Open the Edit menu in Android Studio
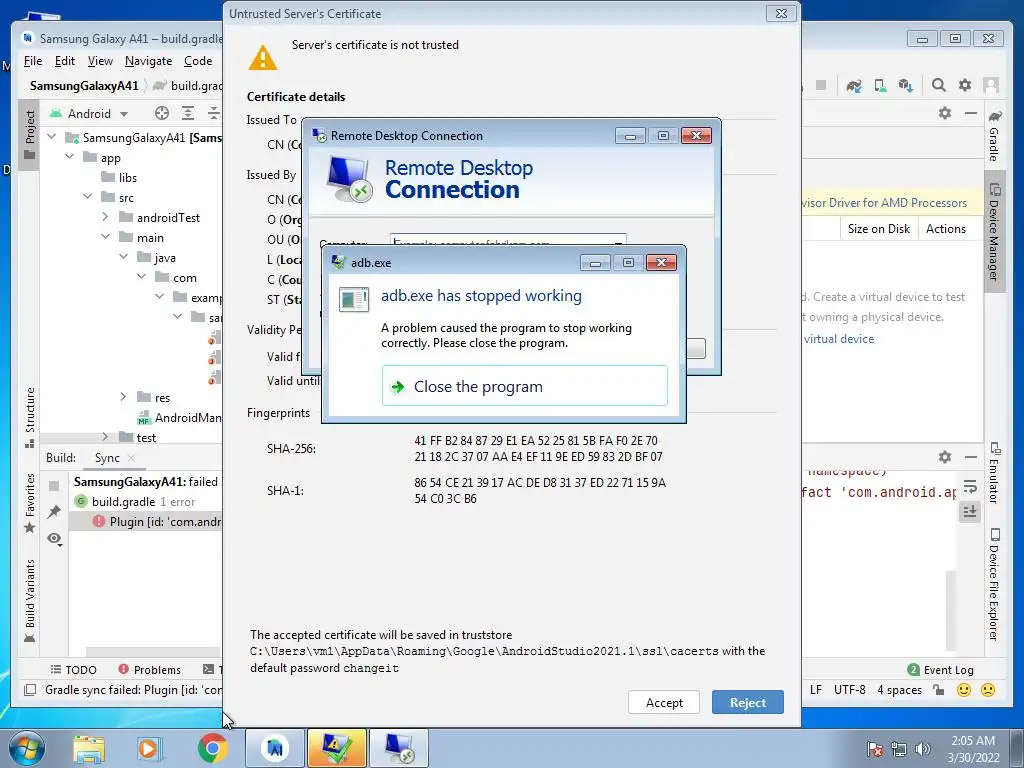Viewport: 1024px width, 768px height. click(x=65, y=61)
